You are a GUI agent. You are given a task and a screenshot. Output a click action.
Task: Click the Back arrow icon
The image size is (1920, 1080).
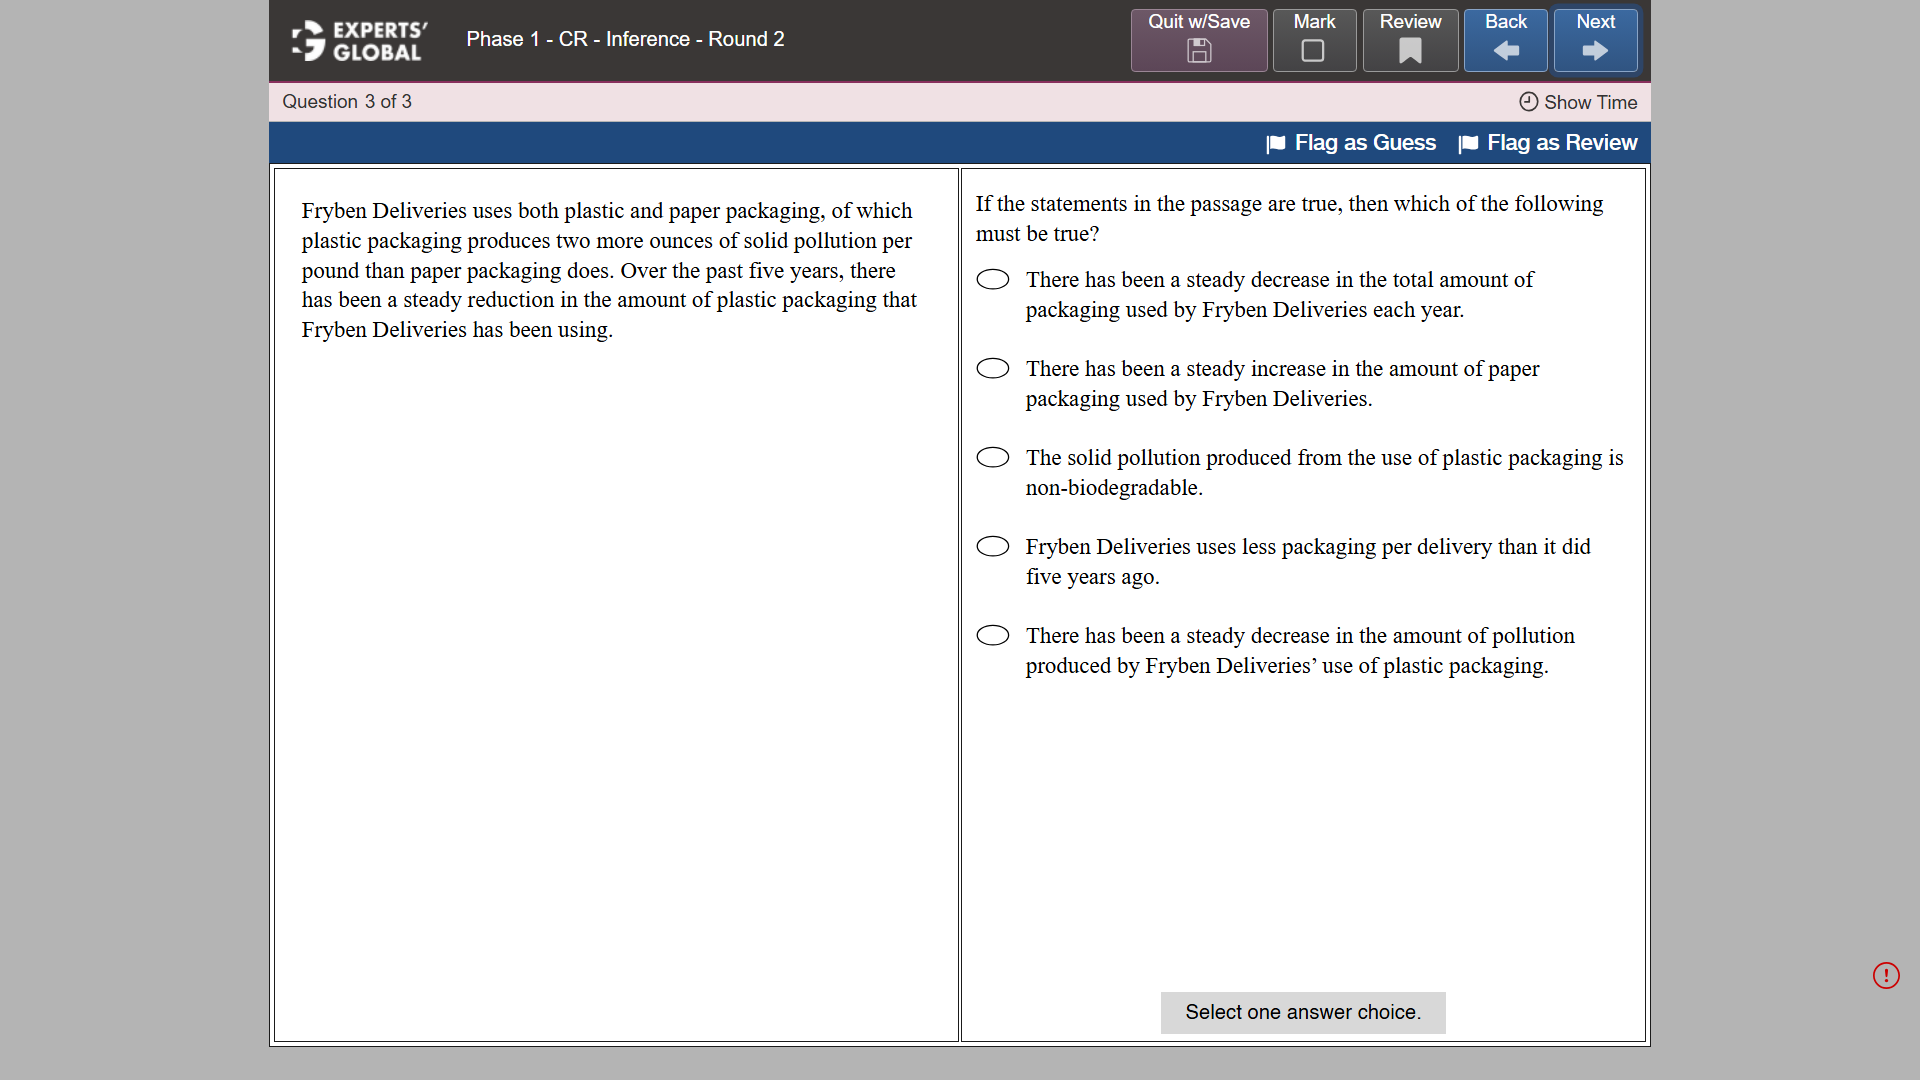click(1505, 53)
